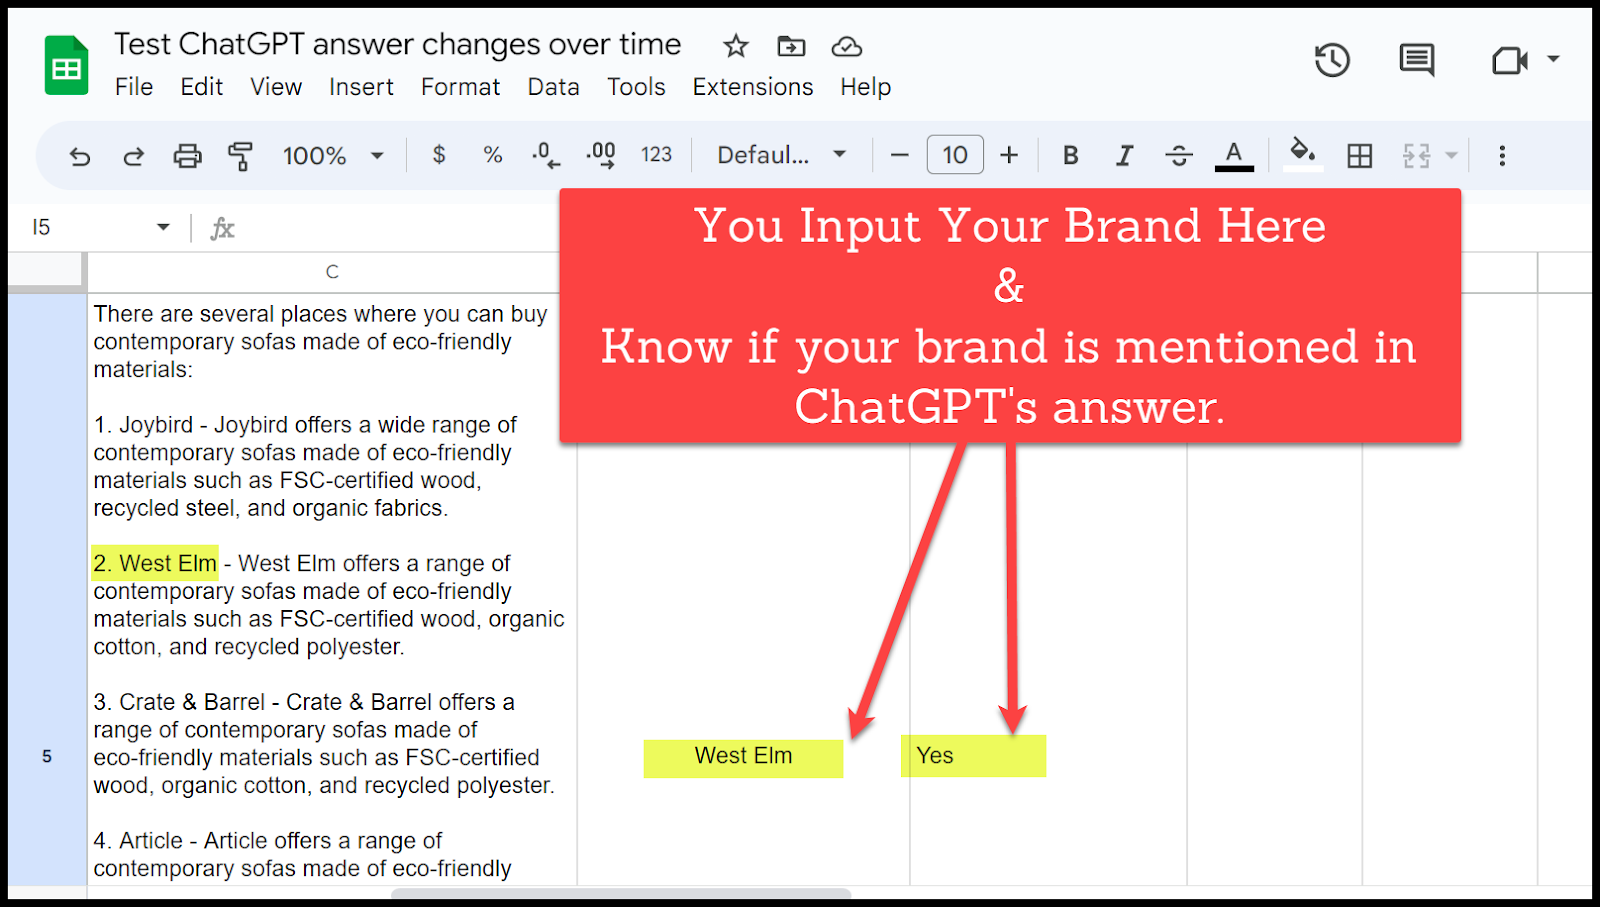Select the fill color tool
The image size is (1600, 907).
(1301, 155)
